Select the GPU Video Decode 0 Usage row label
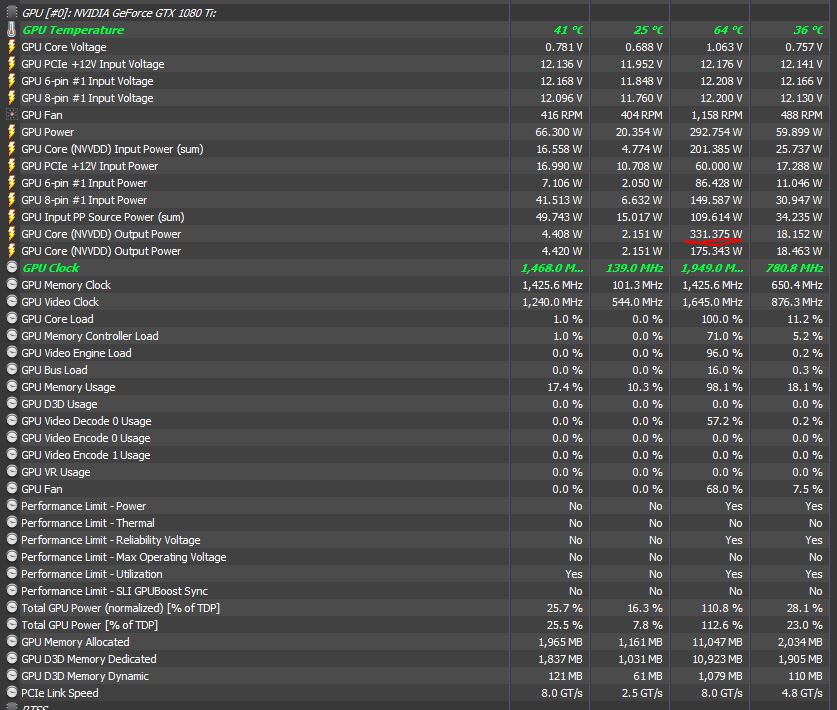Screen dimensions: 837x710 [86, 421]
